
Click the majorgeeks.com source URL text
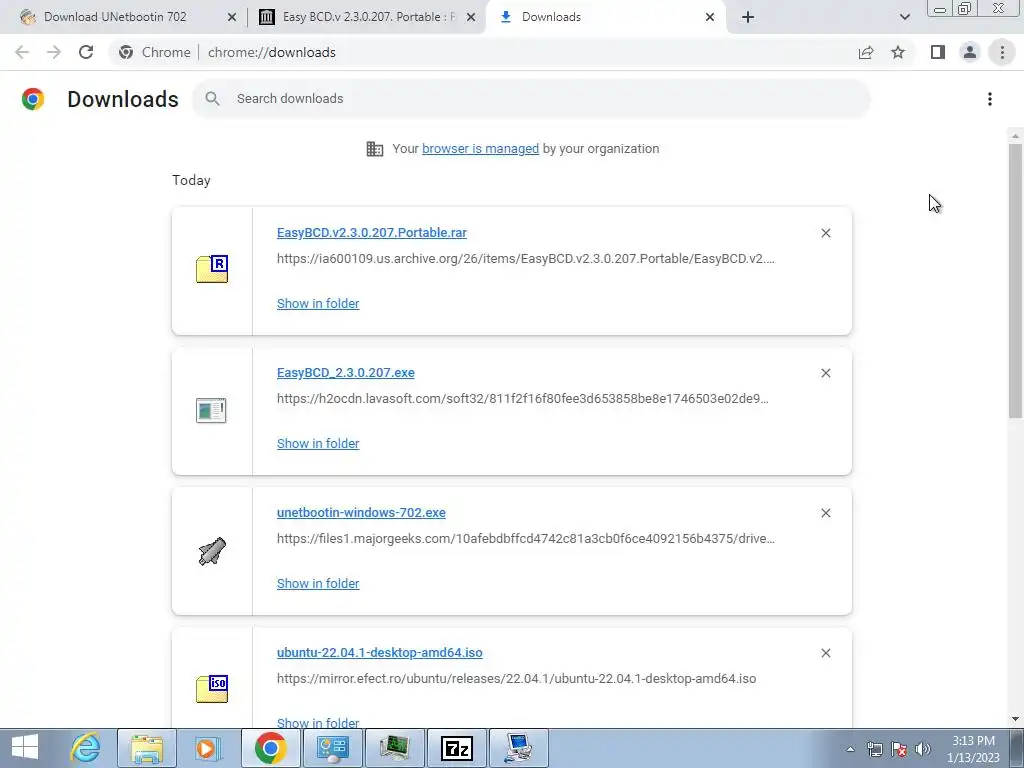[x=526, y=539]
